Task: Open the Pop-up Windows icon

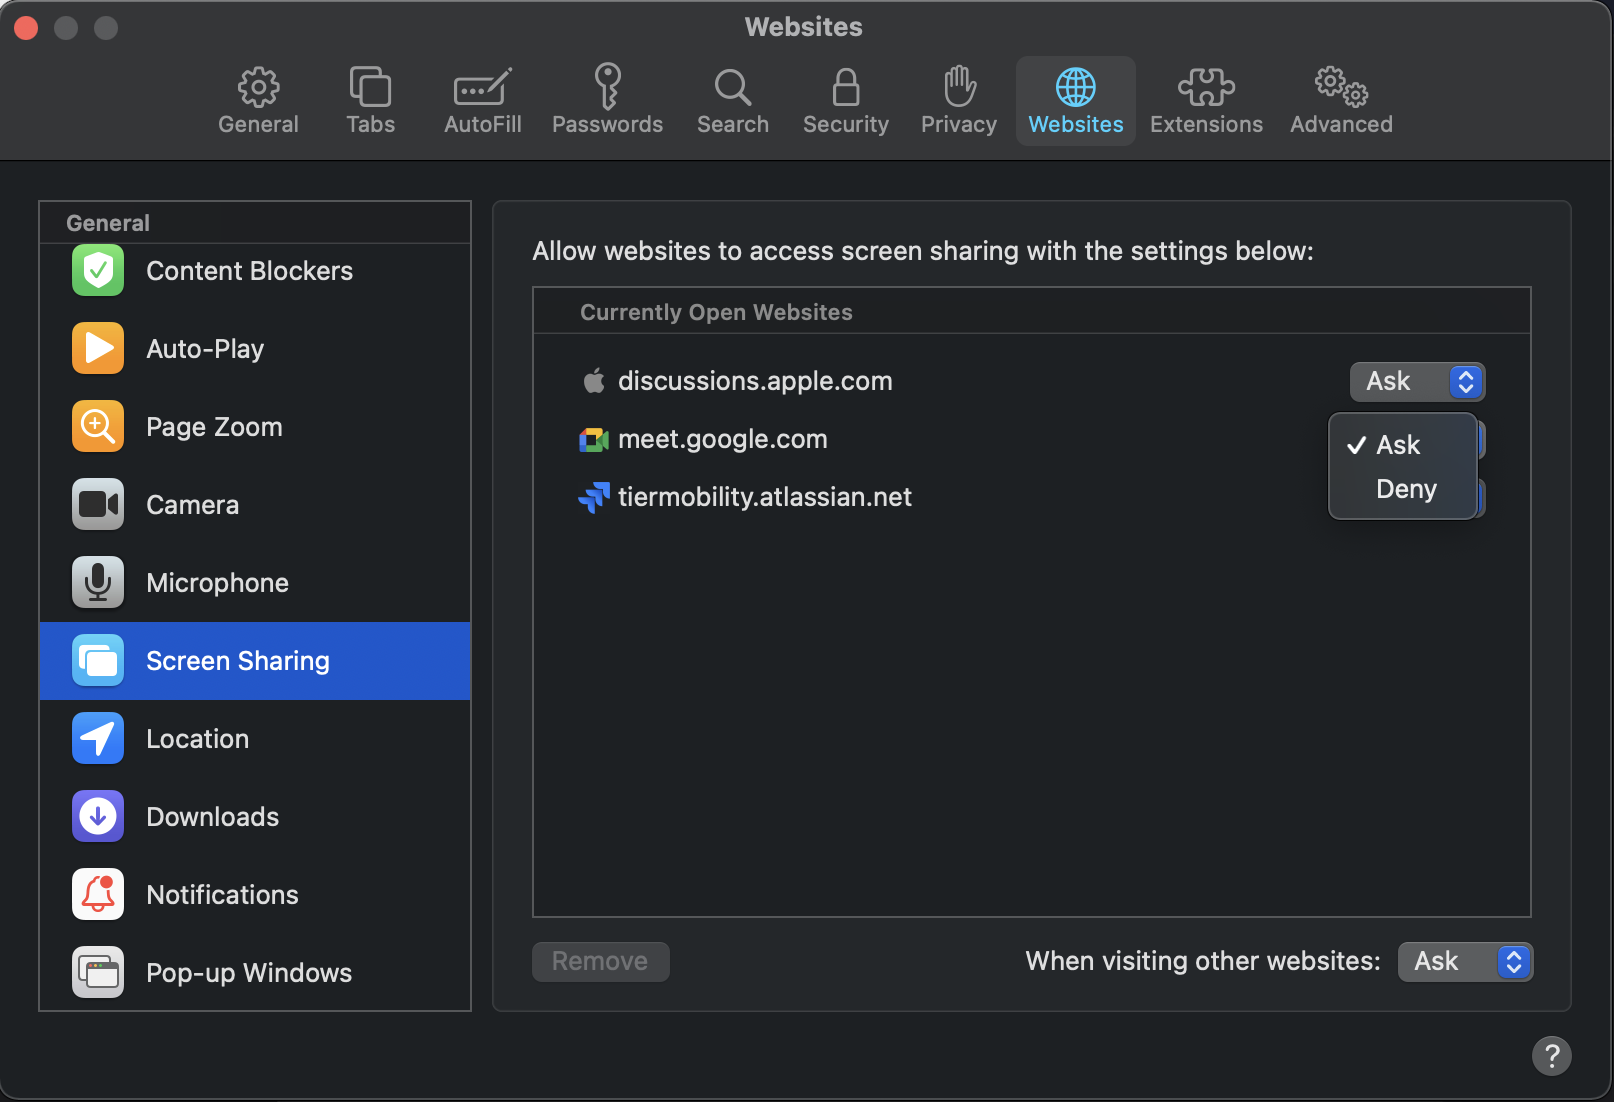Action: 98,973
